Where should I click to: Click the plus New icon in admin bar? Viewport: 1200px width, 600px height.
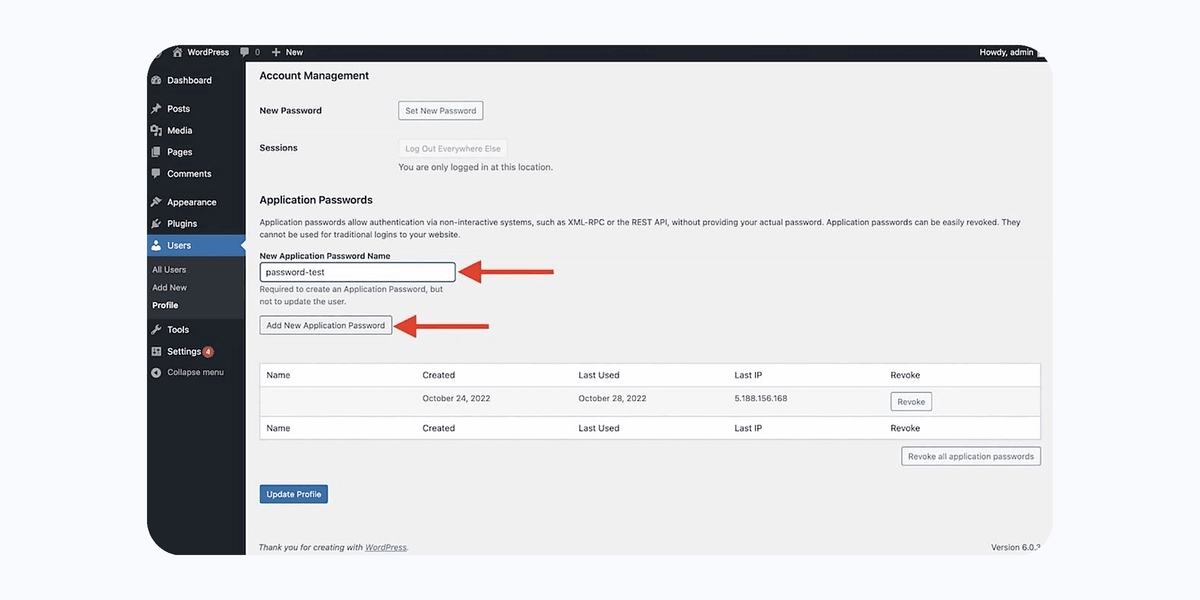(276, 52)
